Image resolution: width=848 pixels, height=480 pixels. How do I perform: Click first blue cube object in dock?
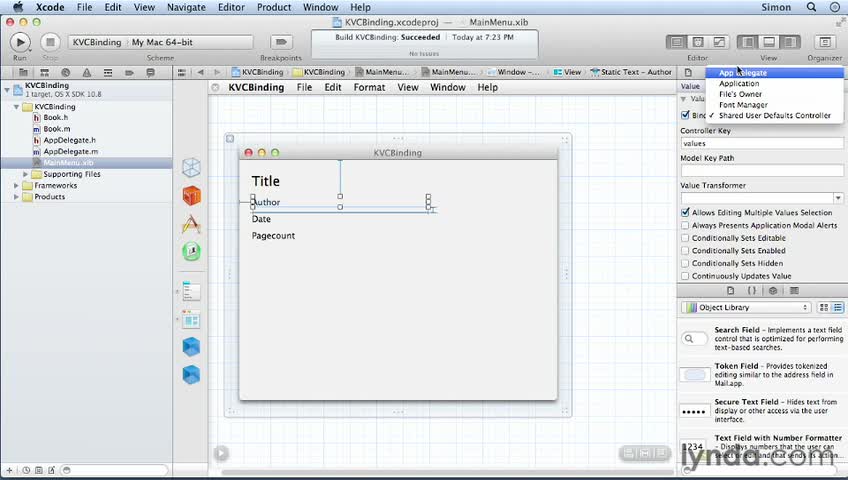(191, 346)
